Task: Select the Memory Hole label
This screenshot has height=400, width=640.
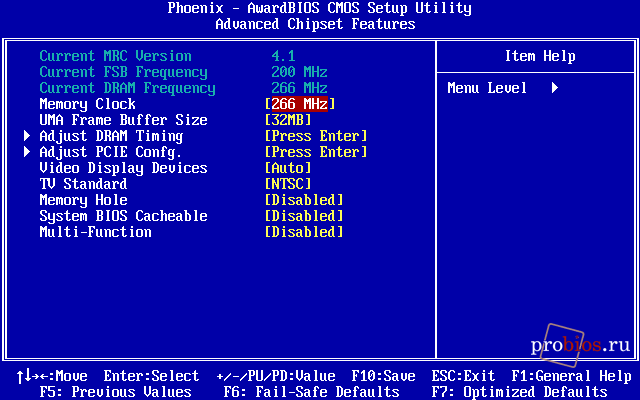Action: tap(83, 200)
